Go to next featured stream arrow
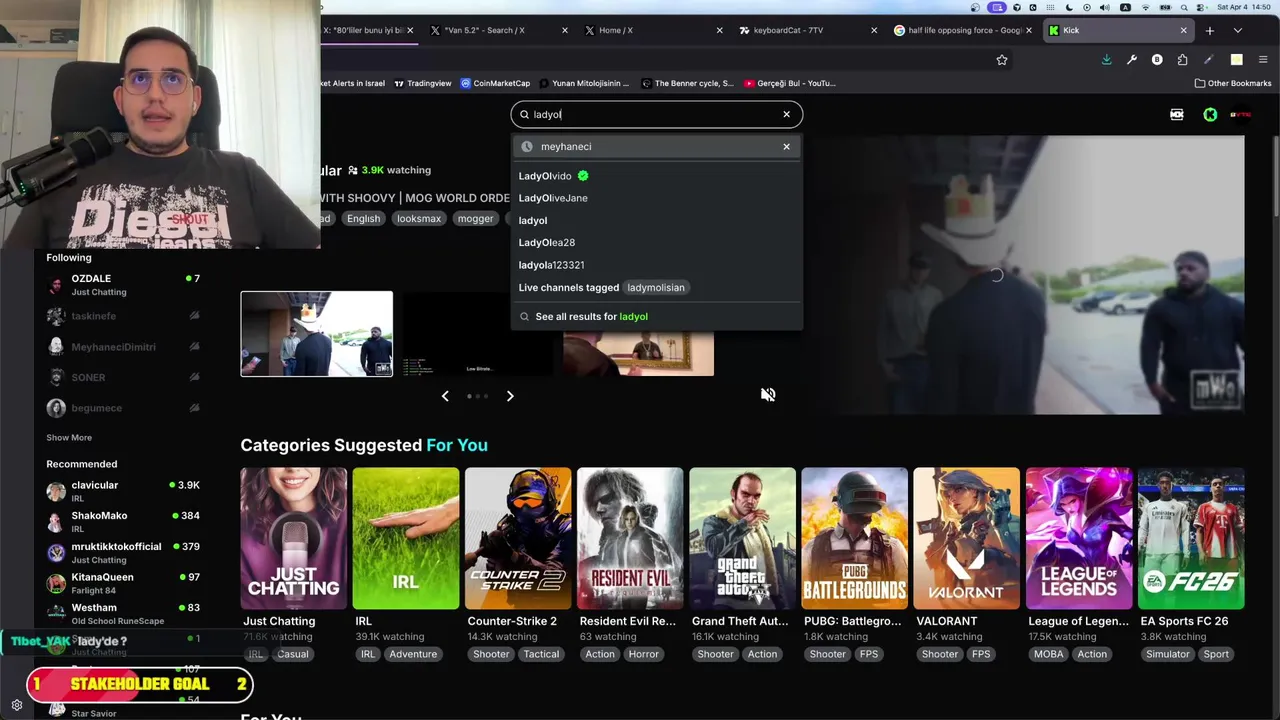The height and width of the screenshot is (720, 1280). tap(510, 396)
